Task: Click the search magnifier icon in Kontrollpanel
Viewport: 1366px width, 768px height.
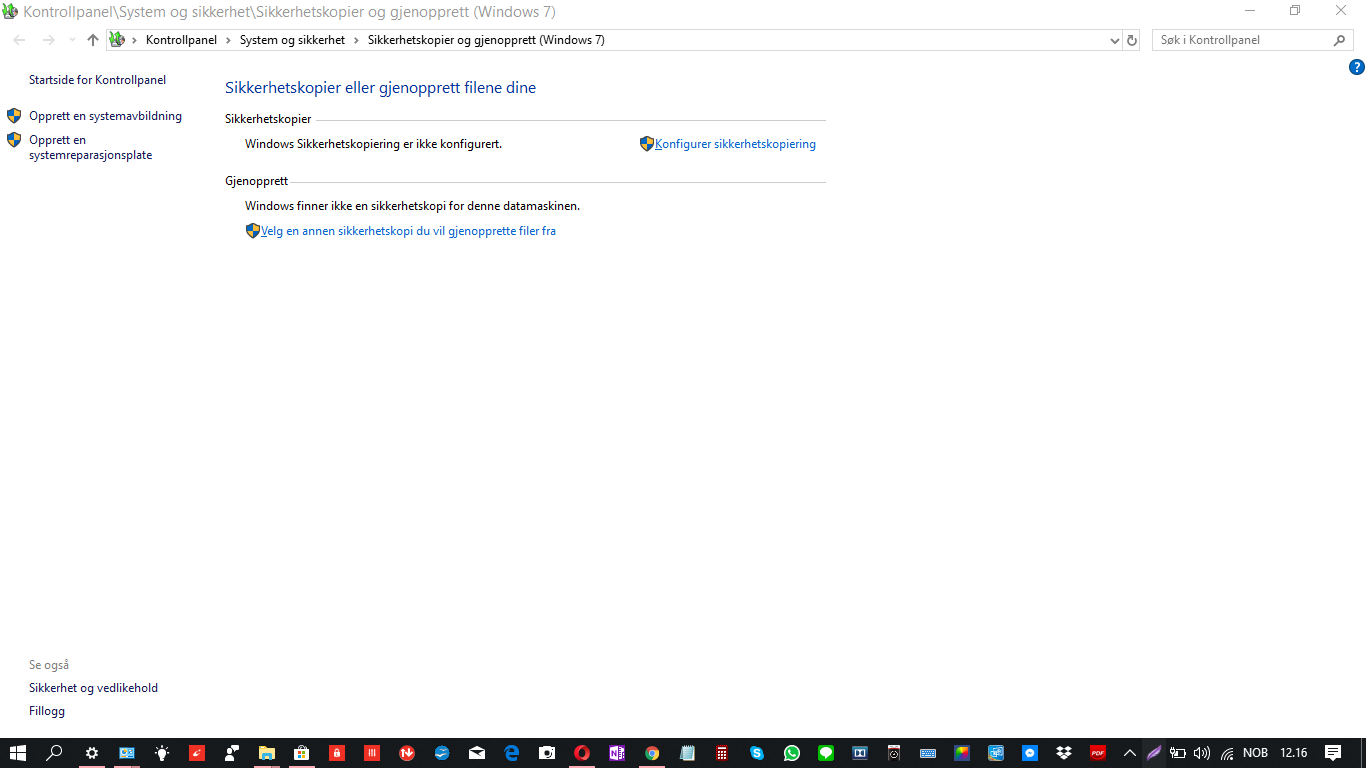Action: tap(1340, 40)
